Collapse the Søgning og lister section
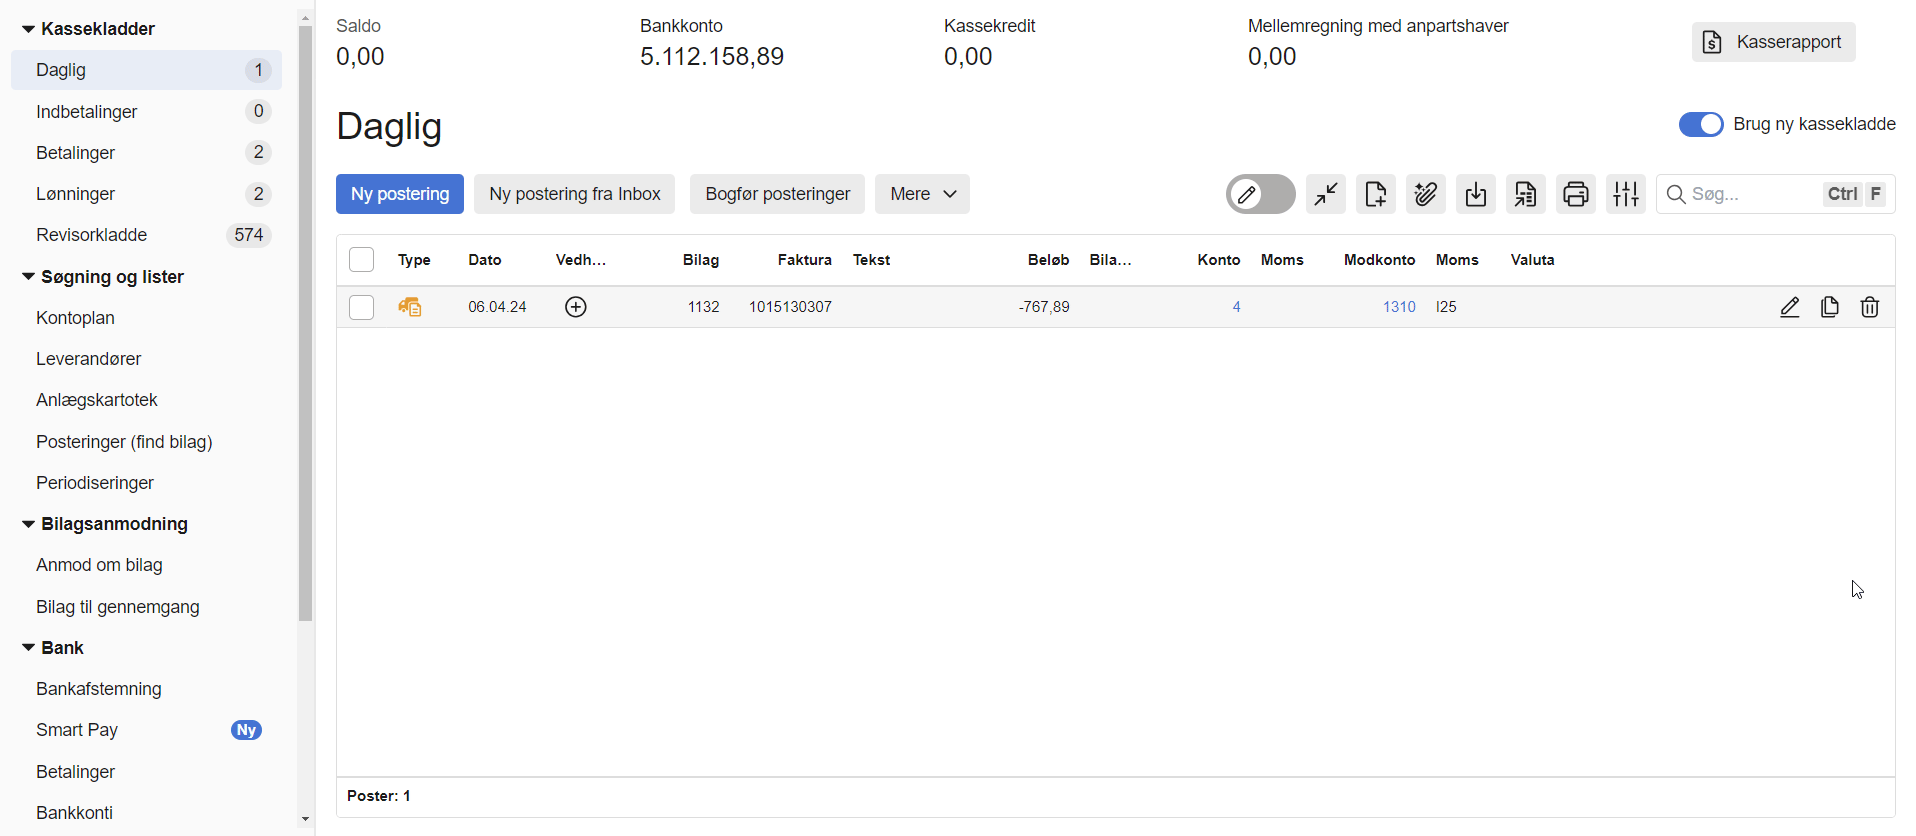 point(28,277)
